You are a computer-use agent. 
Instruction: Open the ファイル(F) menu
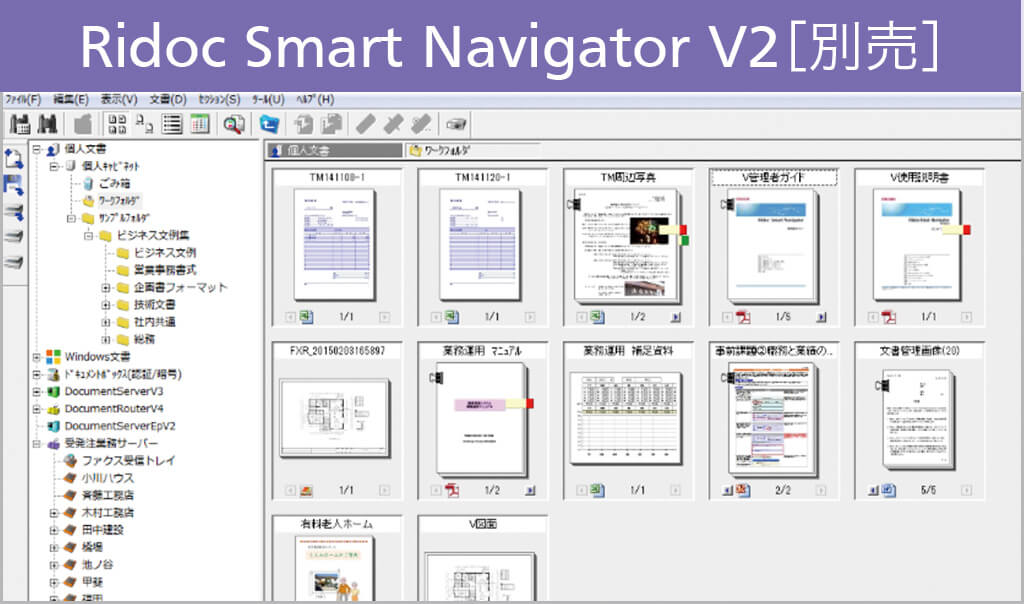coord(23,100)
